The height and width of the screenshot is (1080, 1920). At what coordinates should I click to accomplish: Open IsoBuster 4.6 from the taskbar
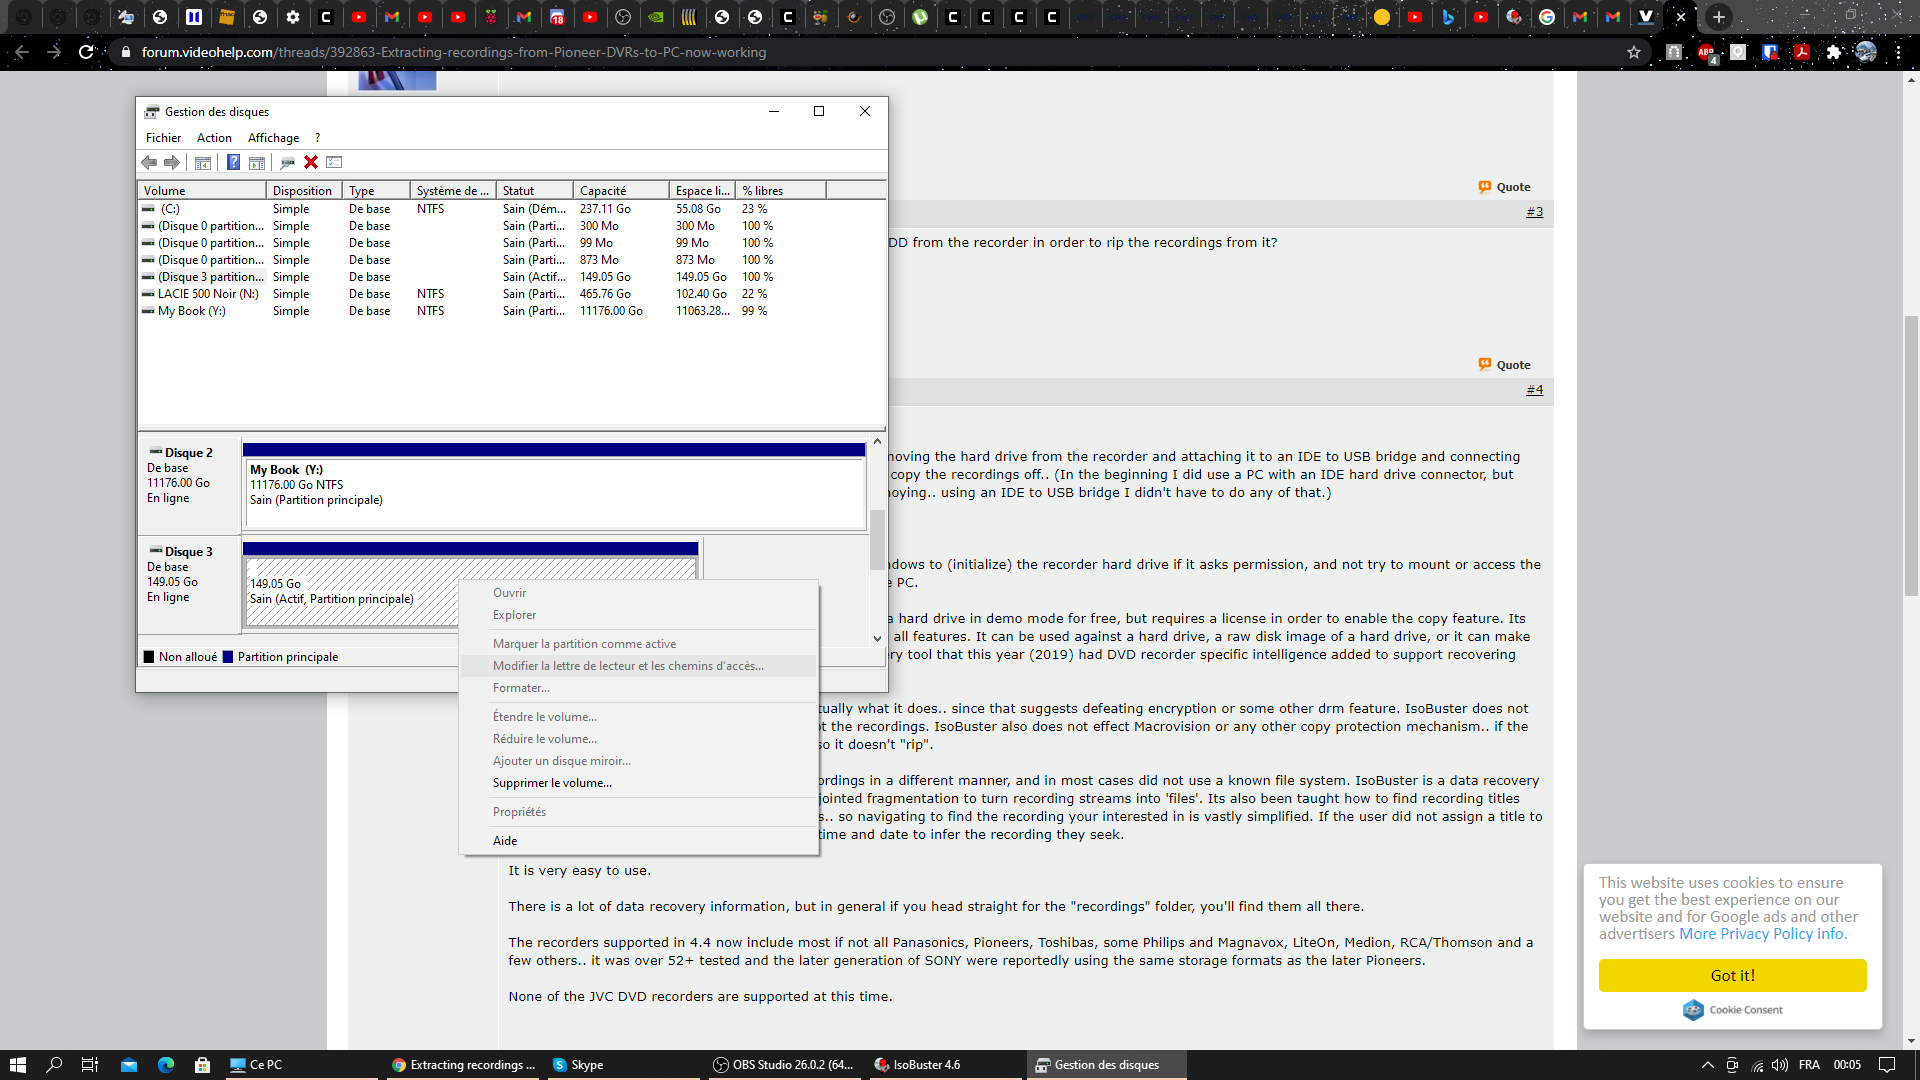click(x=917, y=1065)
